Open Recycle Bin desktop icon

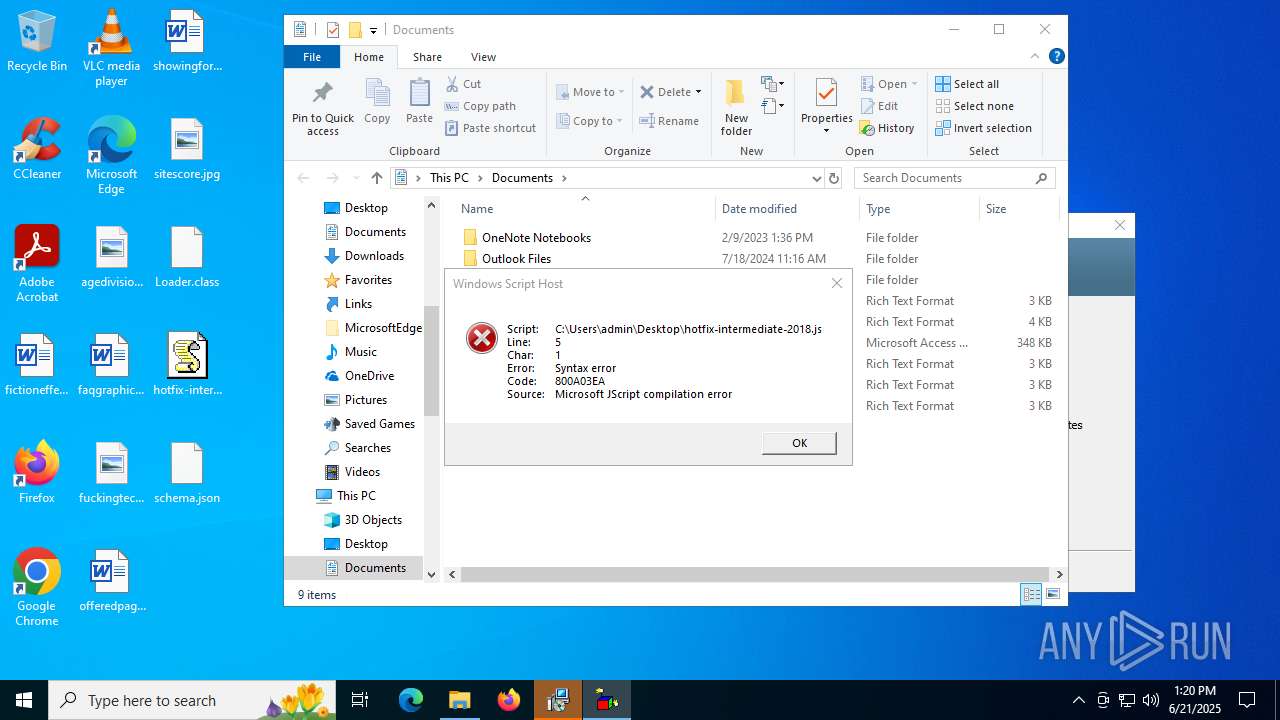(x=37, y=42)
